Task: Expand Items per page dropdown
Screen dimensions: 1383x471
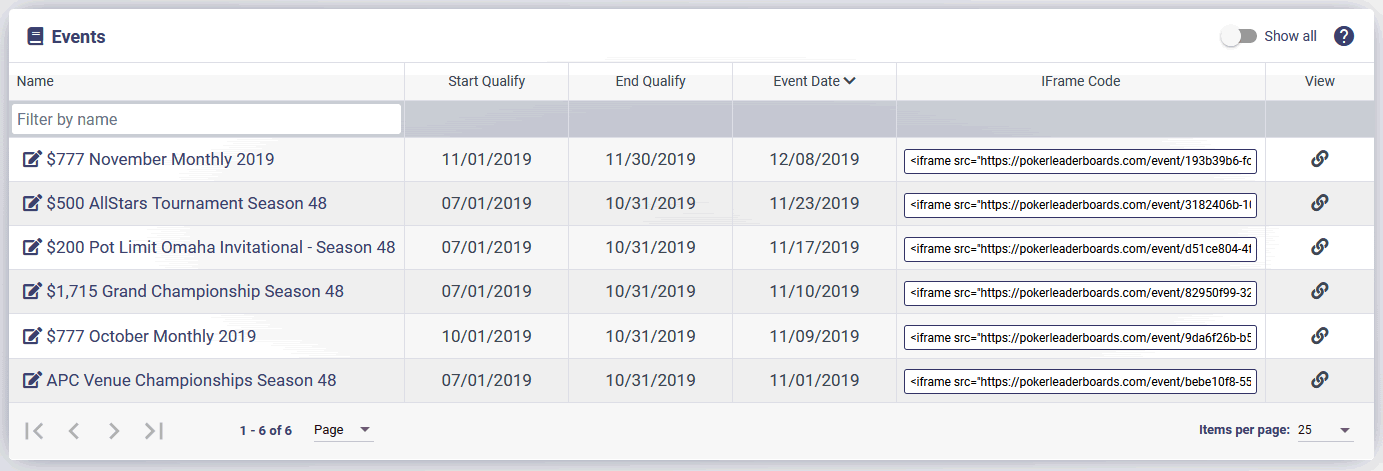Action: (1325, 430)
